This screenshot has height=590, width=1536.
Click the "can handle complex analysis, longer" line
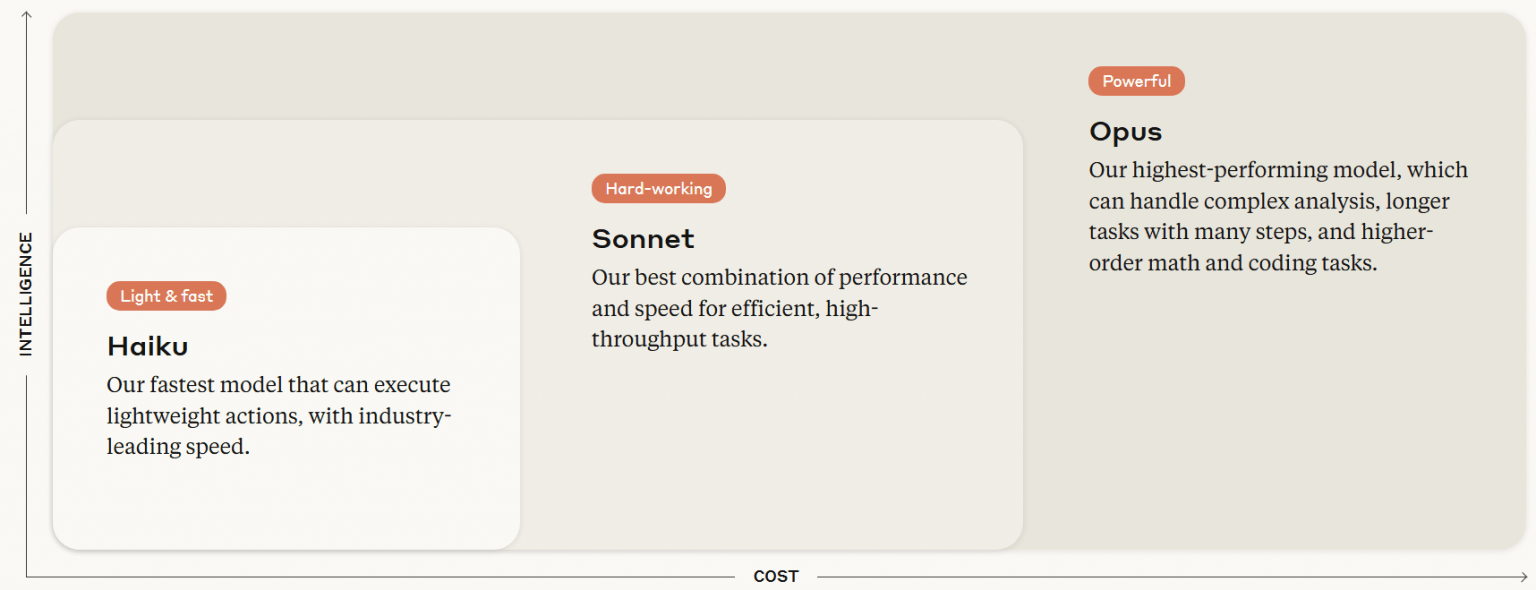(1269, 201)
